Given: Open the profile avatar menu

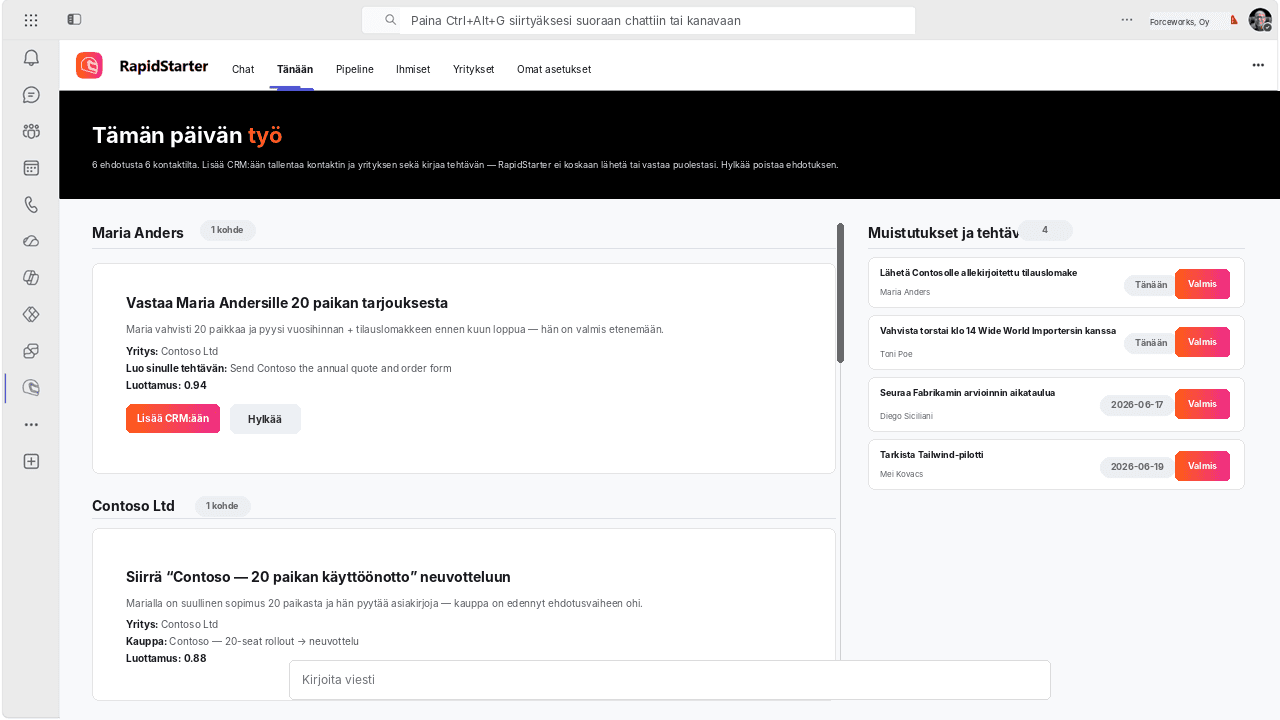Looking at the screenshot, I should [x=1260, y=20].
